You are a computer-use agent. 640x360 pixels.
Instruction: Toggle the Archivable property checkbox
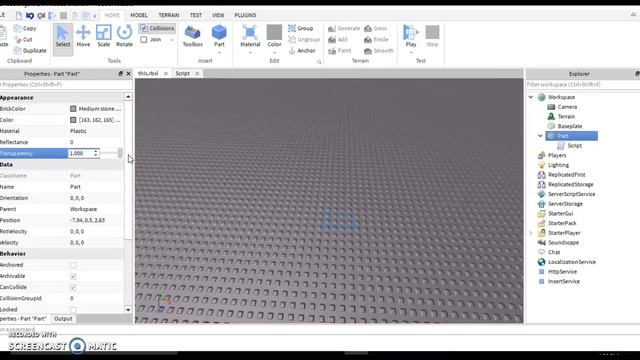click(x=73, y=276)
